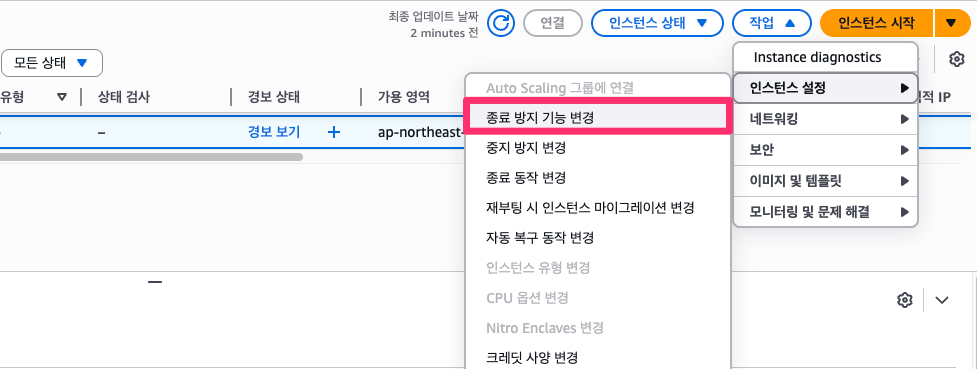
Task: Expand the 인스턴스 설정 submenu
Action: [x=825, y=88]
